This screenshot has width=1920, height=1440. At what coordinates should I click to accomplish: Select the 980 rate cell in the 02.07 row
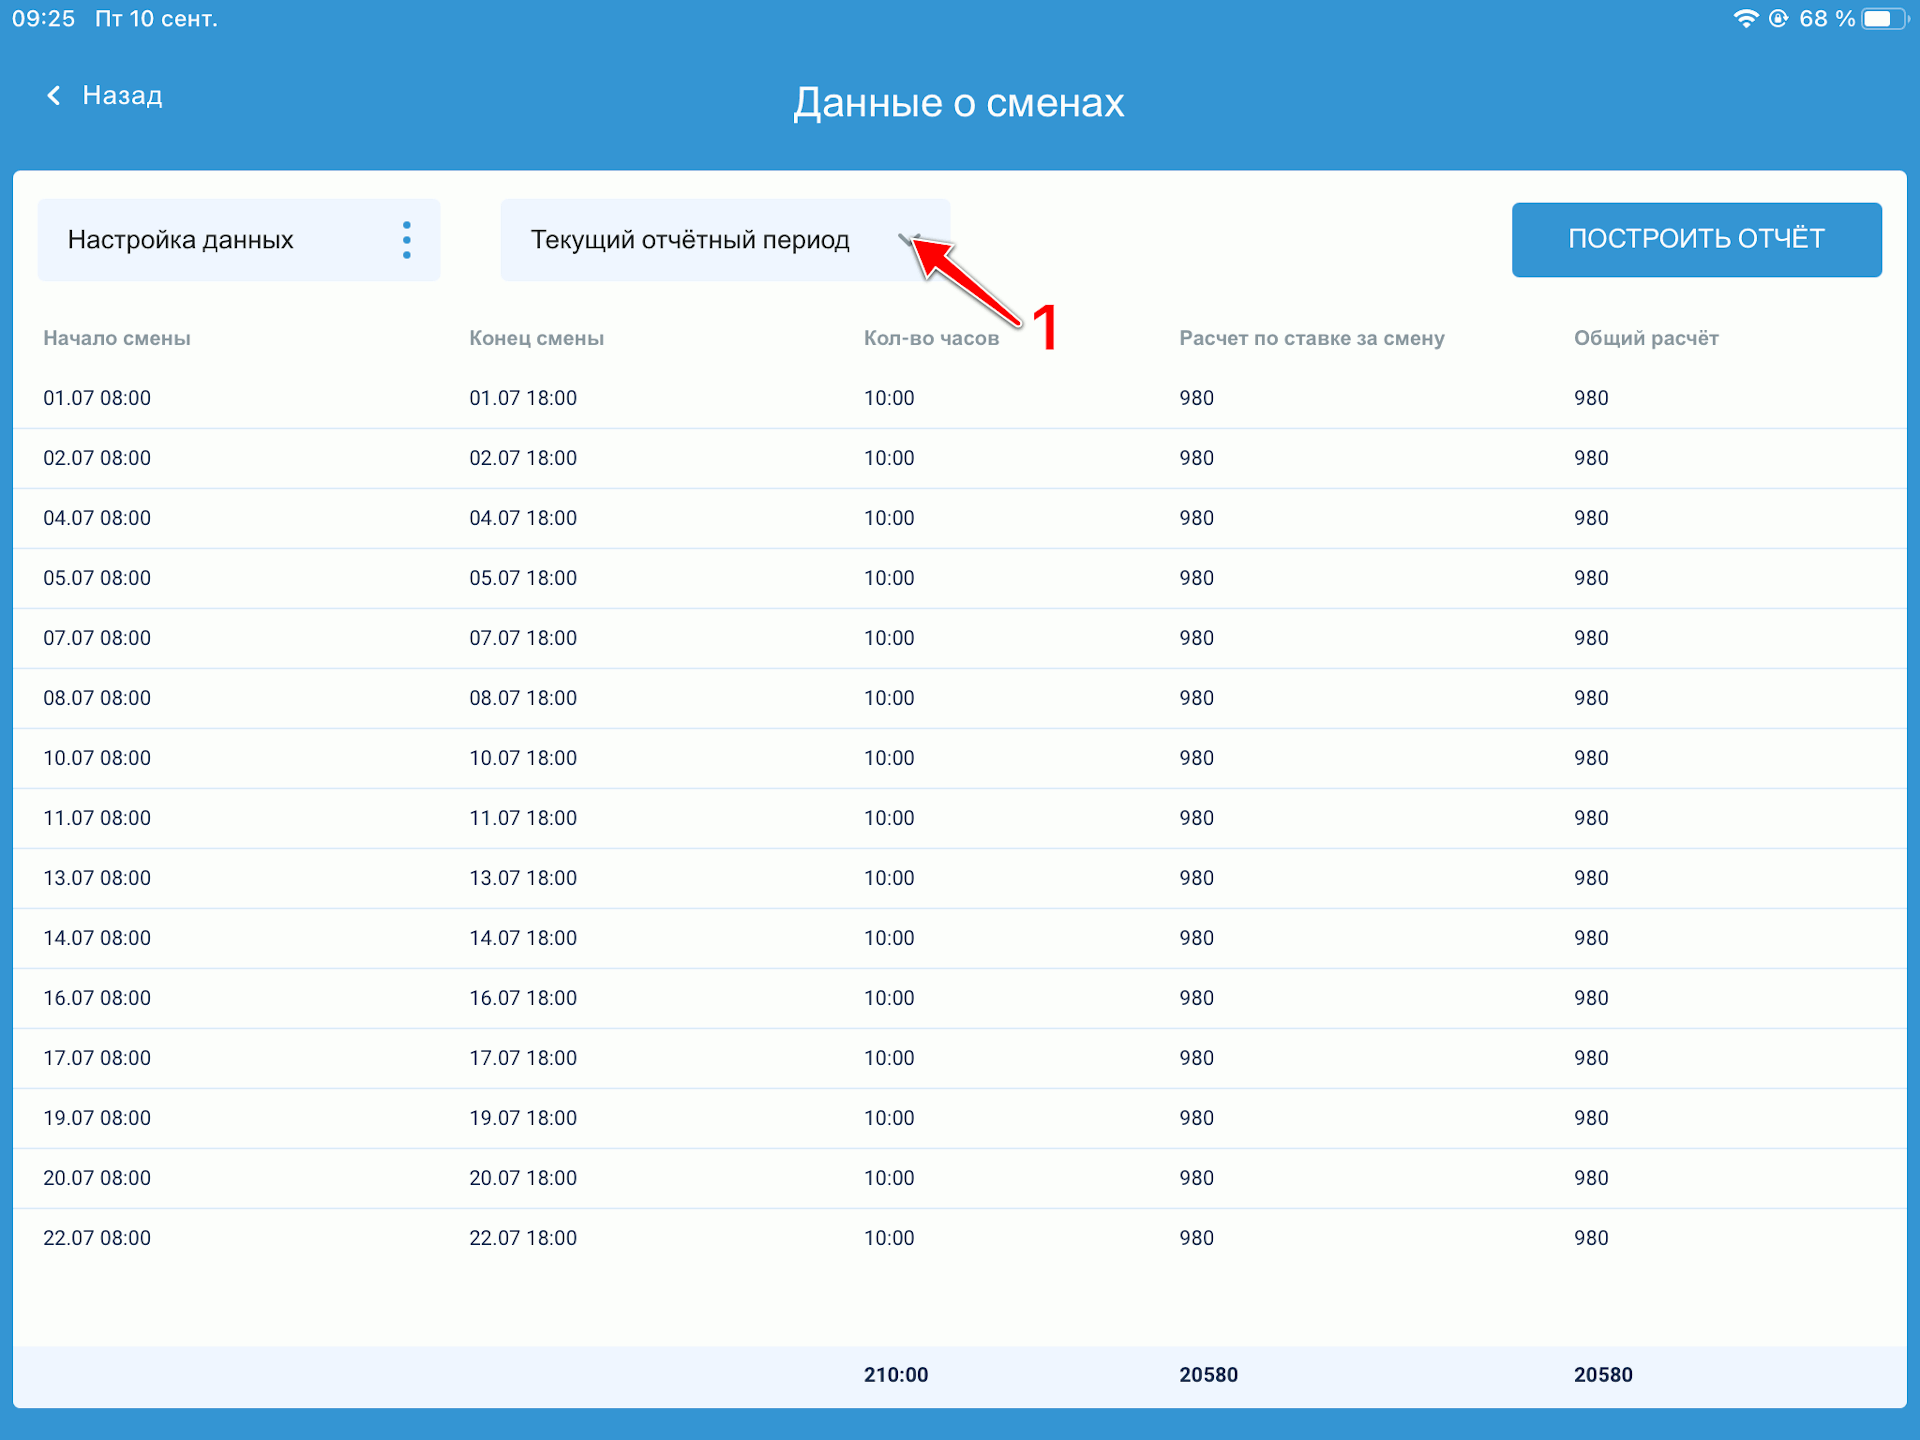[1196, 458]
